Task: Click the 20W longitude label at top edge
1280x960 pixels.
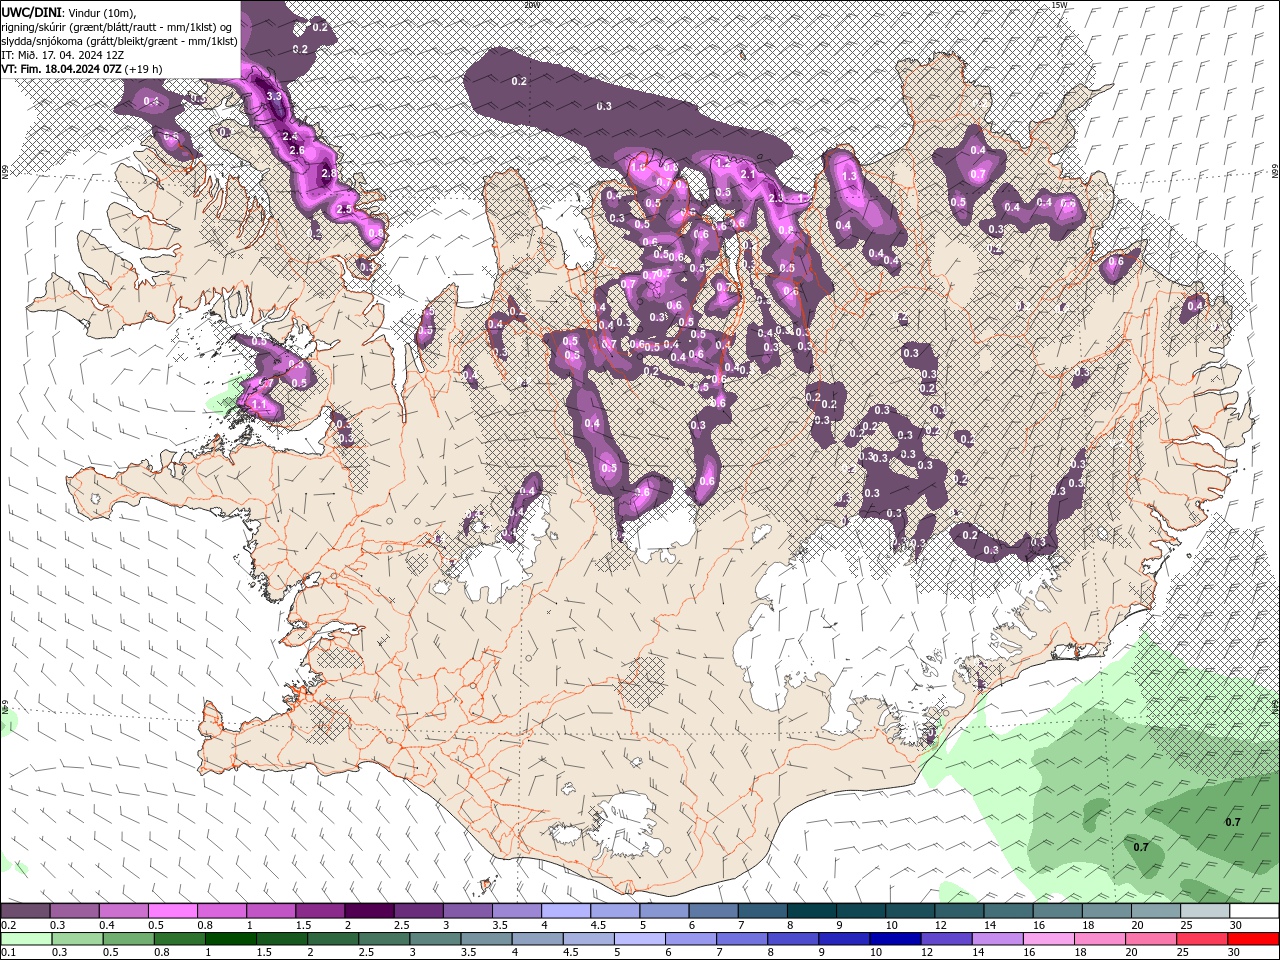Action: tap(531, 5)
